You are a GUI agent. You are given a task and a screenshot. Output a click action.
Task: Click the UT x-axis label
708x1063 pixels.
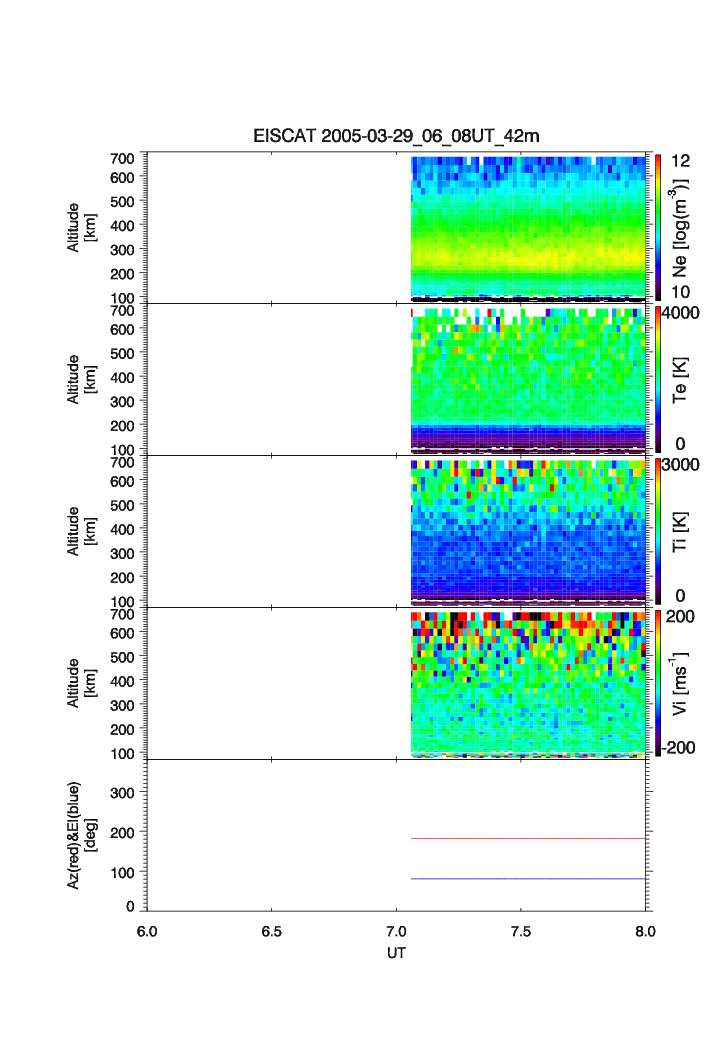[396, 953]
